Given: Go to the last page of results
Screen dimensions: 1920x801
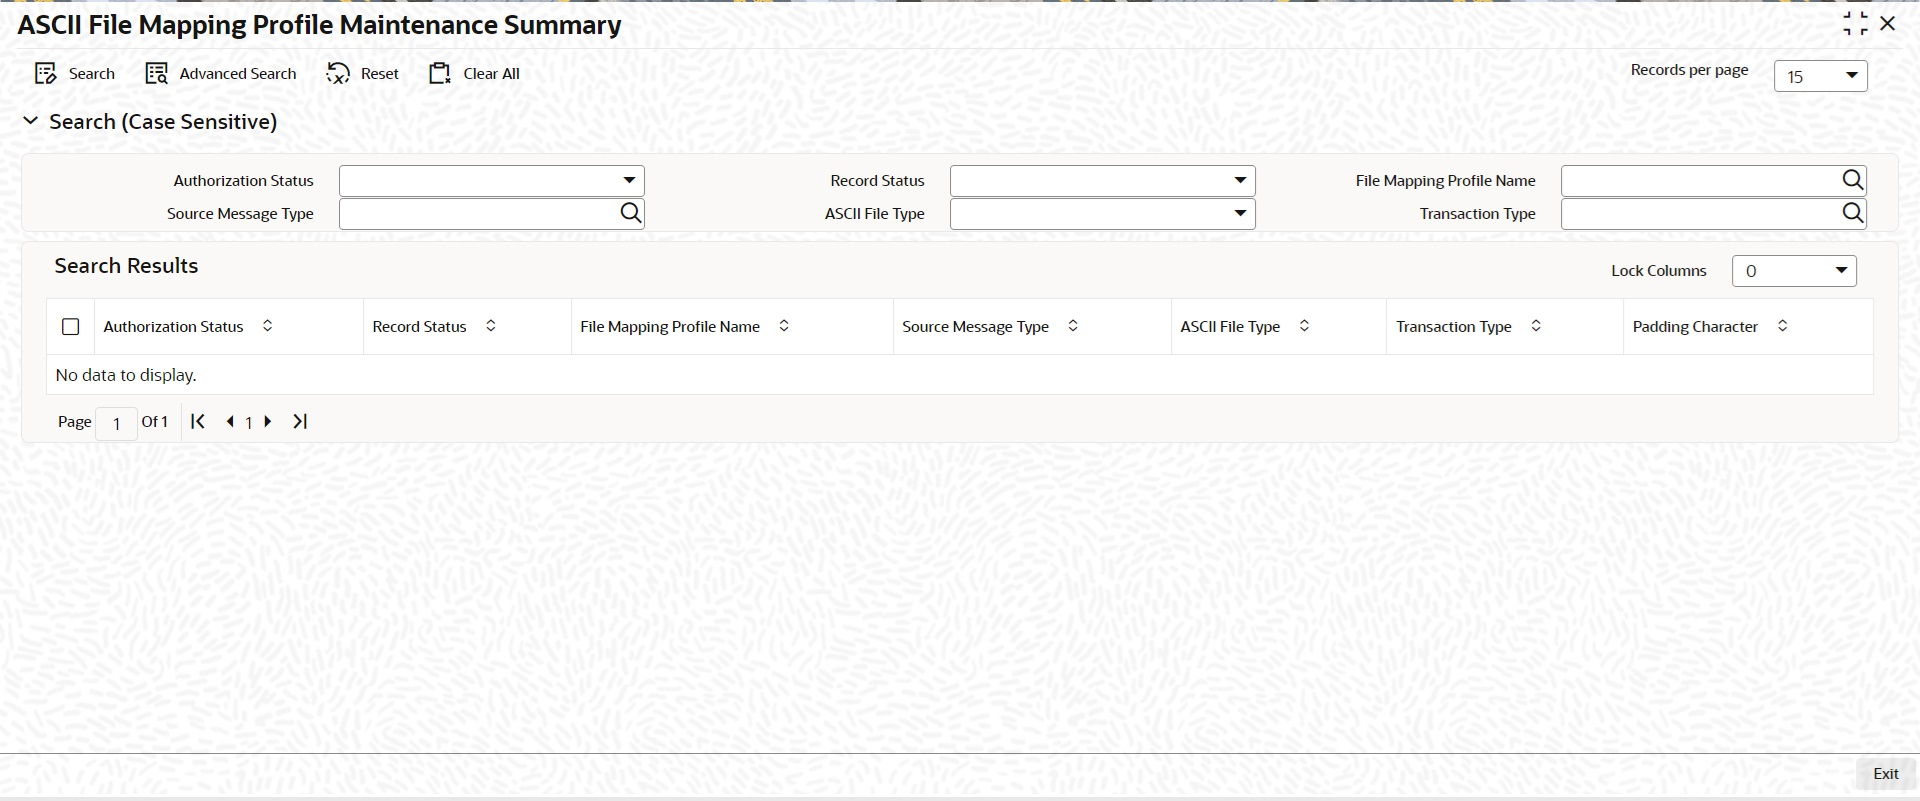Looking at the screenshot, I should [300, 422].
